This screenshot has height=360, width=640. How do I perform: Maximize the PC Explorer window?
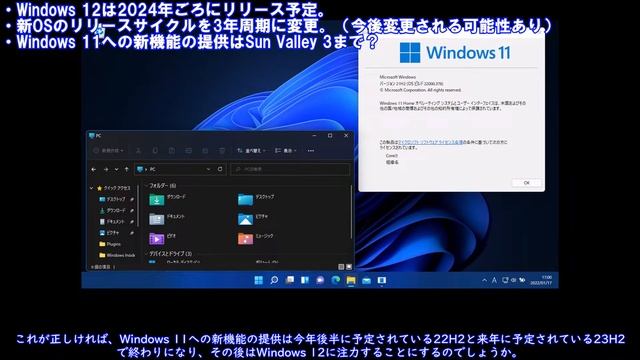(330, 136)
